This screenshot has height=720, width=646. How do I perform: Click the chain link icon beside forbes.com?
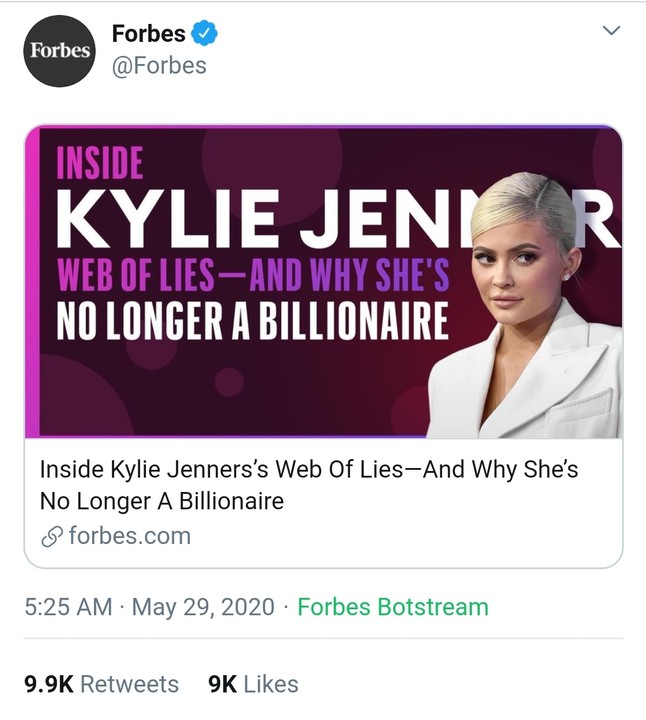coord(51,535)
